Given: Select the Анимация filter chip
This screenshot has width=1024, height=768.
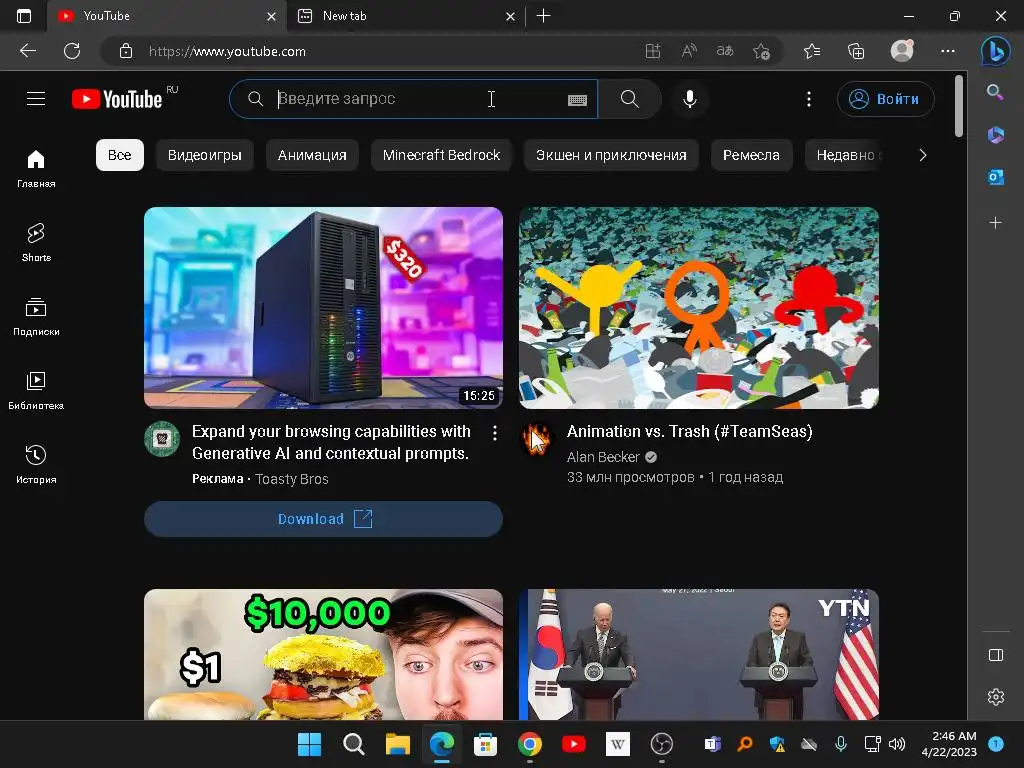Looking at the screenshot, I should [312, 155].
